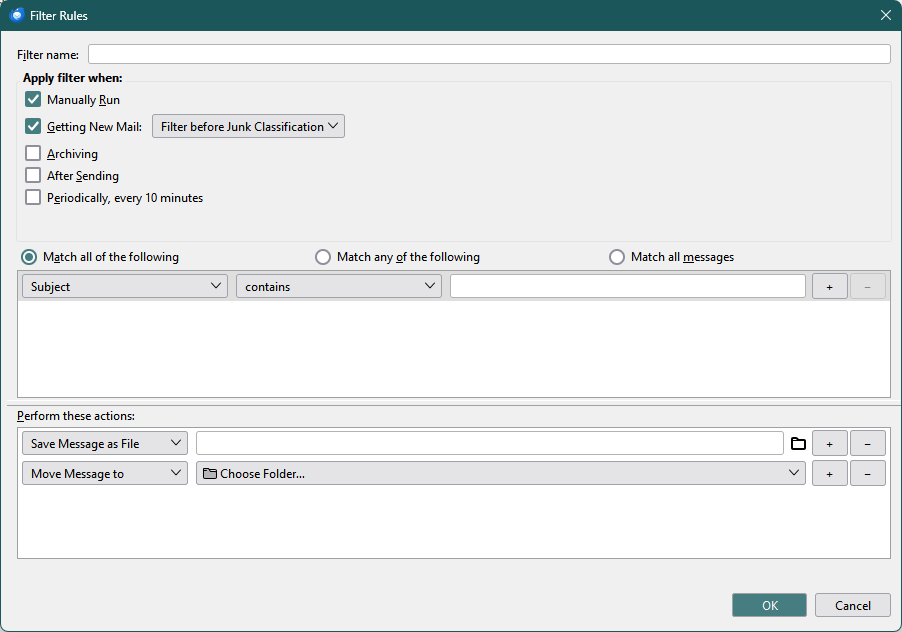Enable the Archiving checkbox
This screenshot has height=632, width=902.
click(34, 154)
